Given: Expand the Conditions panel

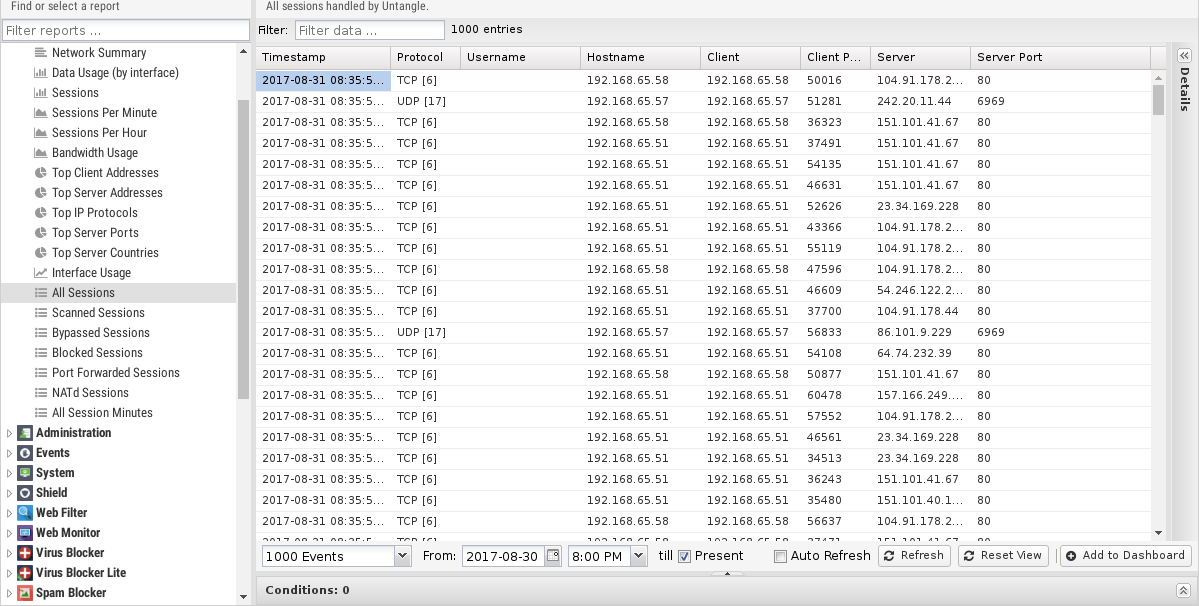Looking at the screenshot, I should pos(1183,591).
